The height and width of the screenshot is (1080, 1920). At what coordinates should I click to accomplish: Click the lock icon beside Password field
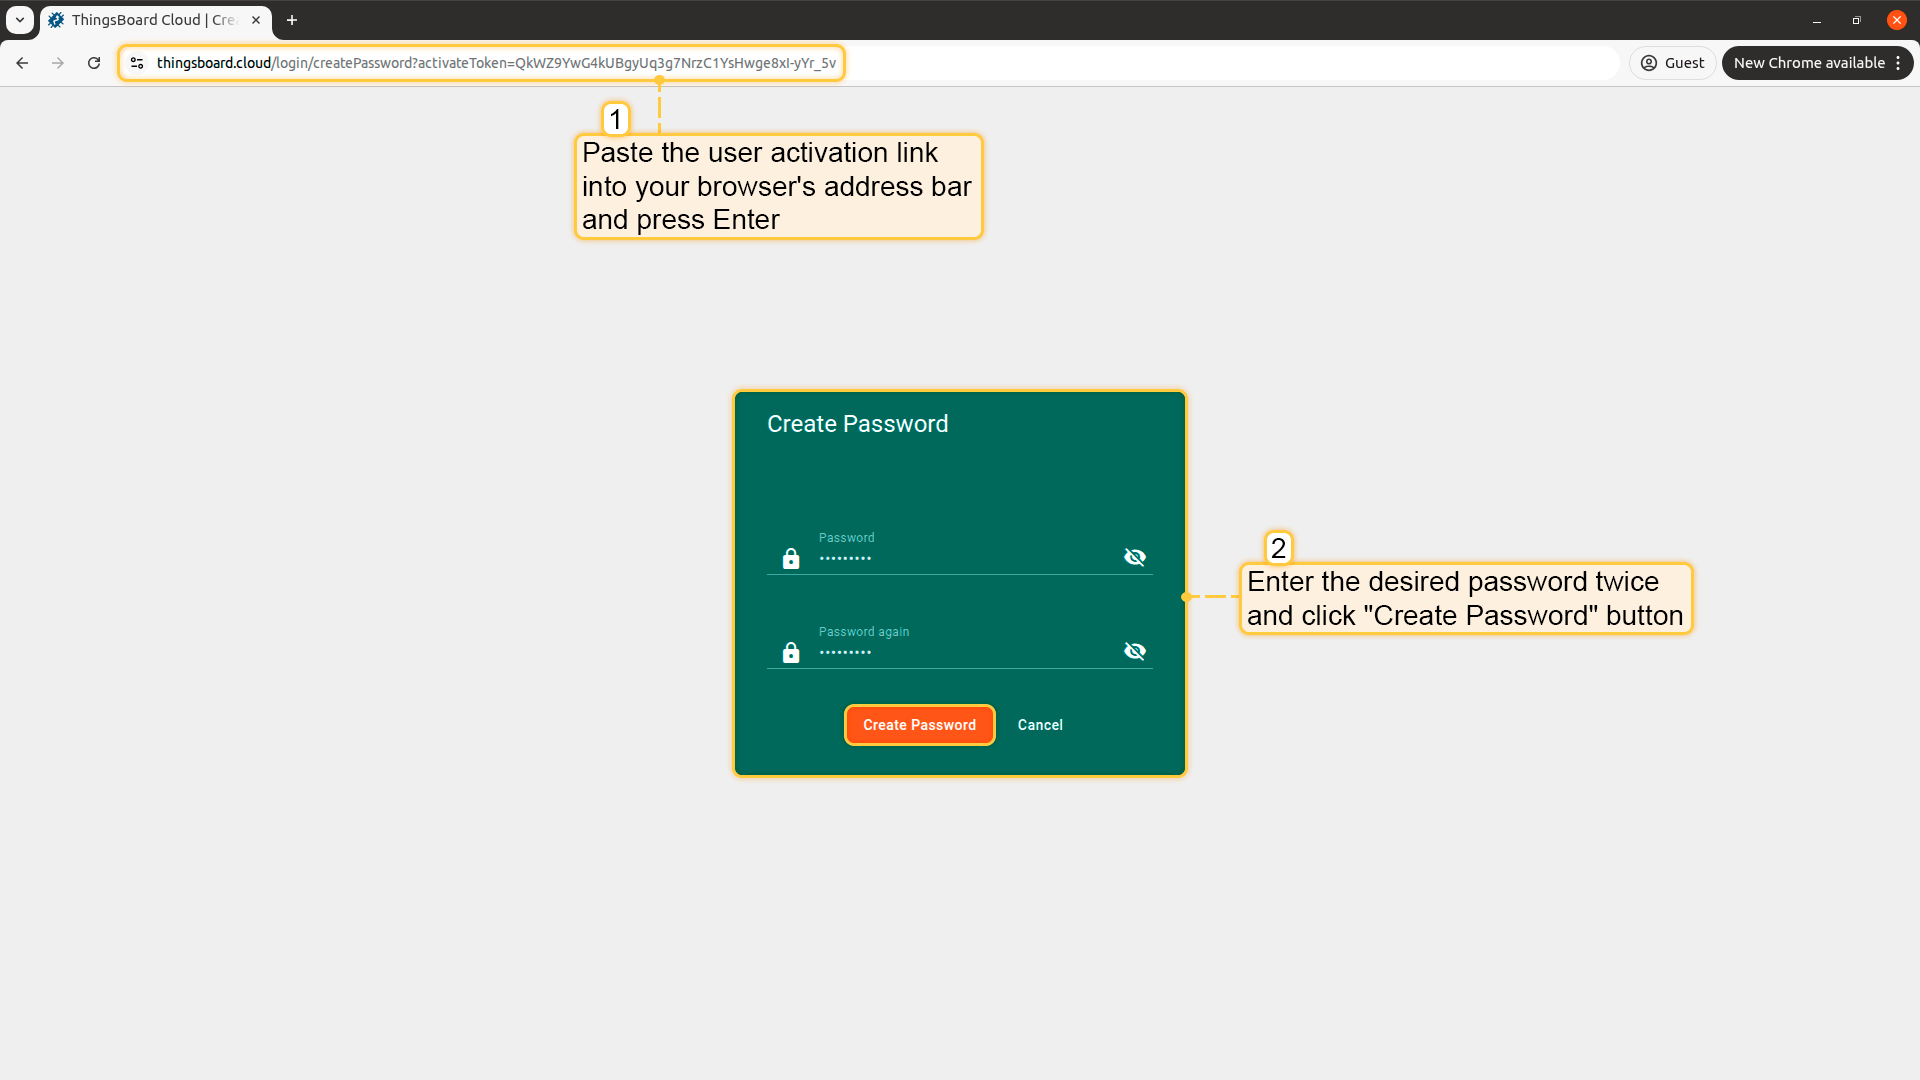(791, 558)
